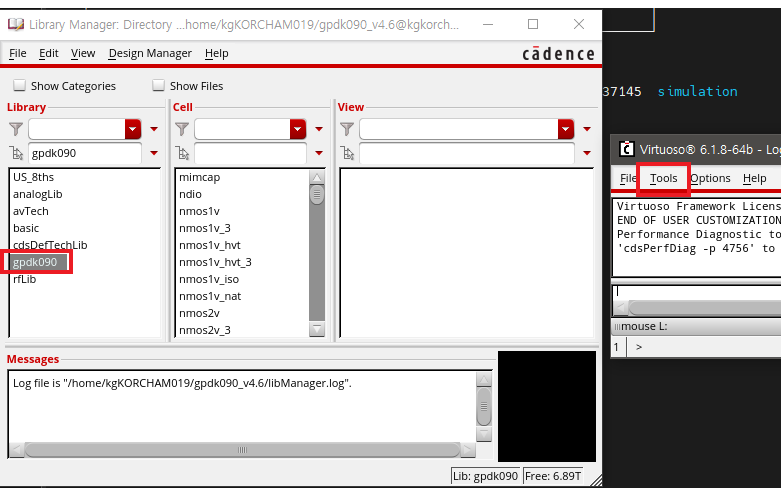Image resolution: width=781 pixels, height=499 pixels.
Task: Enable the Show Files checkbox
Action: pos(158,86)
